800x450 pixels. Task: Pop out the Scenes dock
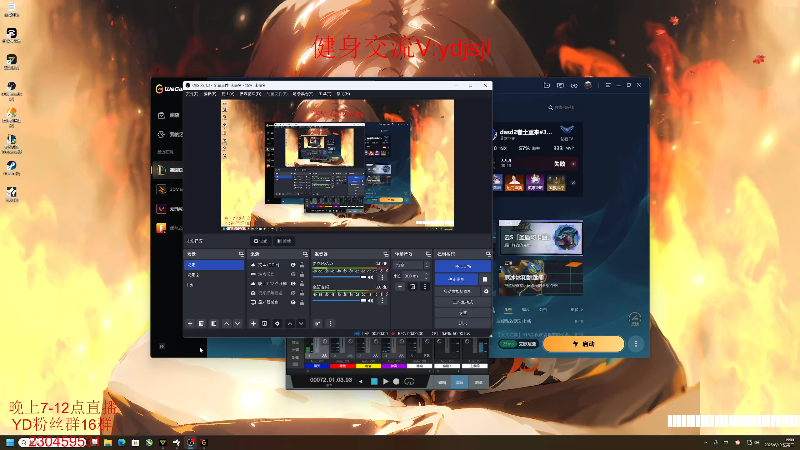[x=241, y=254]
